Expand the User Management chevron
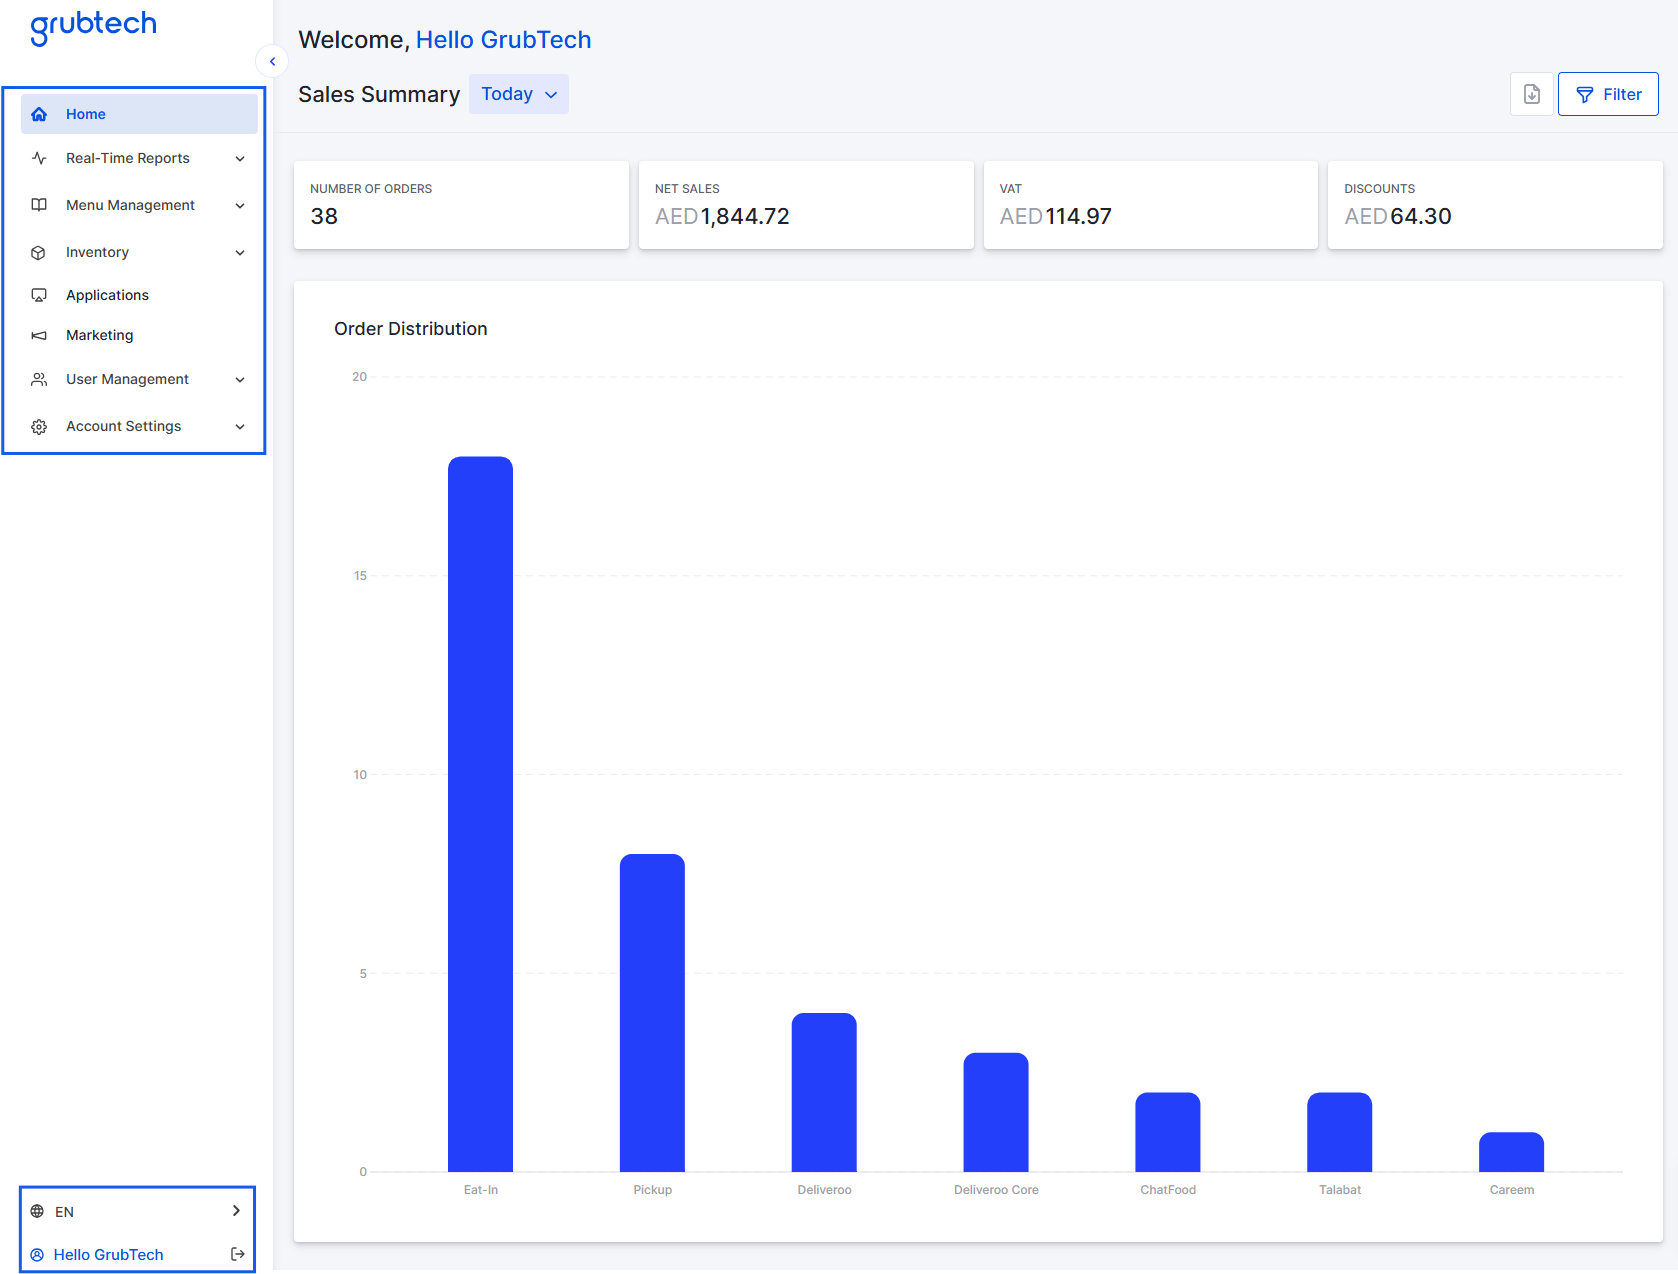The width and height of the screenshot is (1678, 1274). pos(240,380)
